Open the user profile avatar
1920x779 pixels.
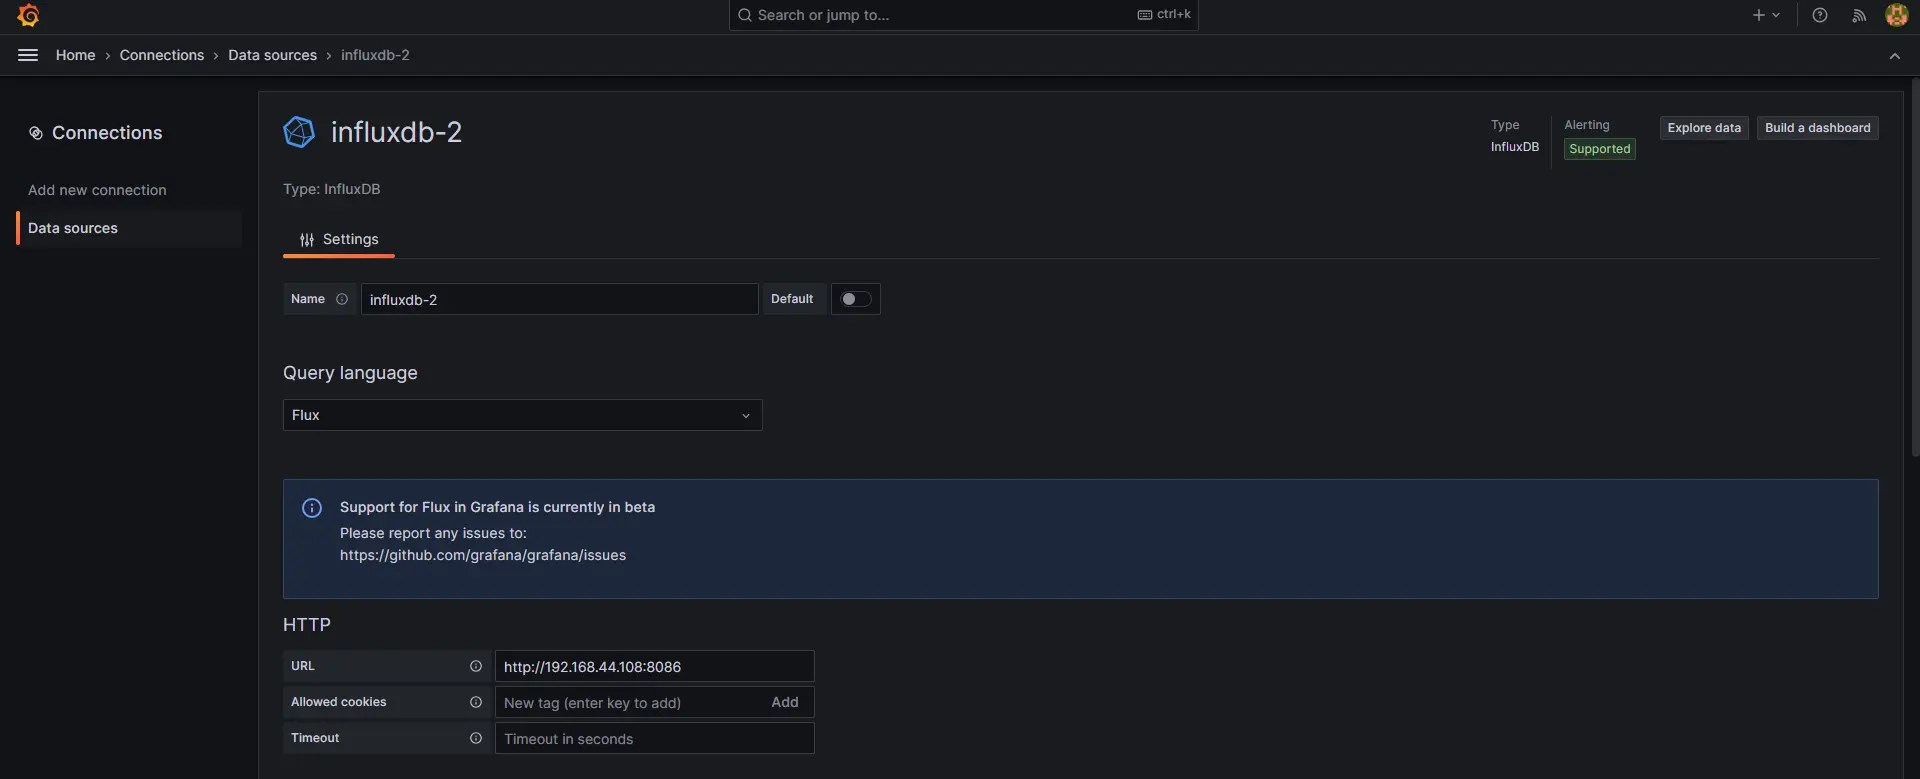tap(1896, 15)
